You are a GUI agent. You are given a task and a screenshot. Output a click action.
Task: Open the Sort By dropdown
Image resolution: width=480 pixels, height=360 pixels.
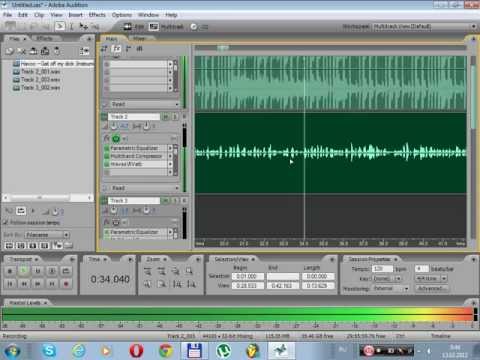coord(47,235)
